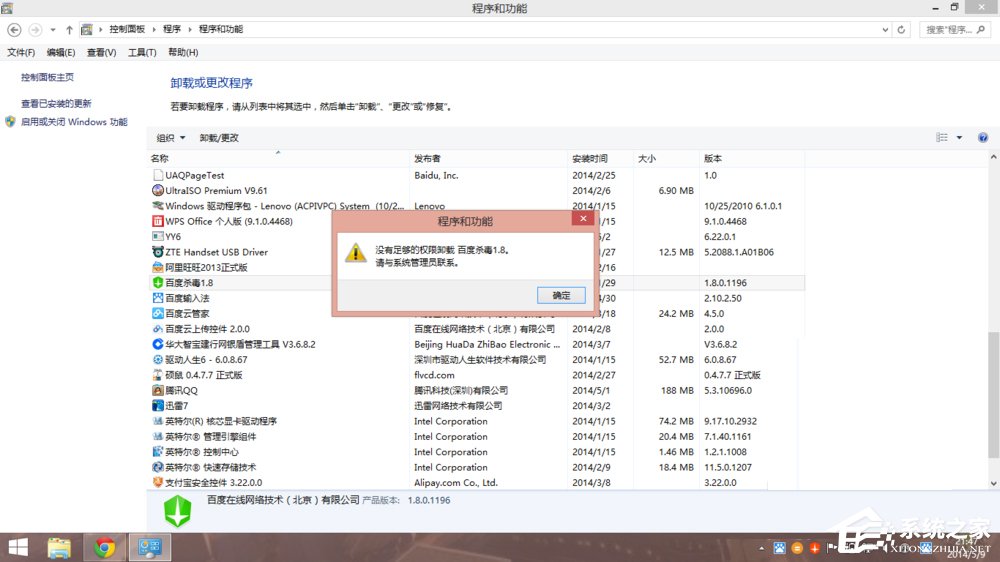The height and width of the screenshot is (562, 1000).
Task: Select 英特尔® 管理引擎组件 row
Action: (477, 436)
